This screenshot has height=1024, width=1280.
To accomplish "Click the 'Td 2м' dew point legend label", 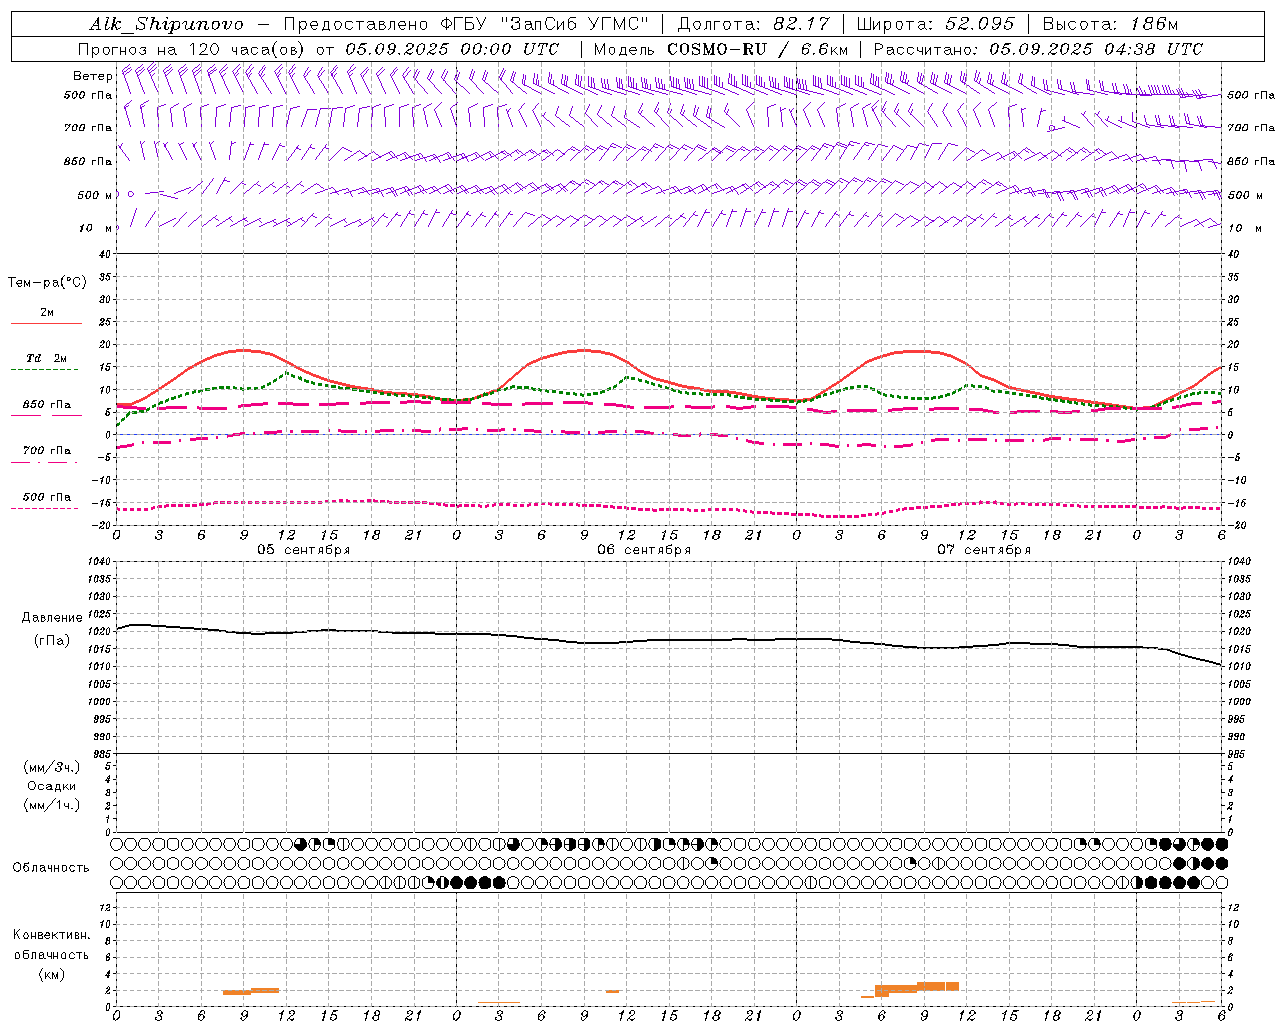I will point(47,358).
